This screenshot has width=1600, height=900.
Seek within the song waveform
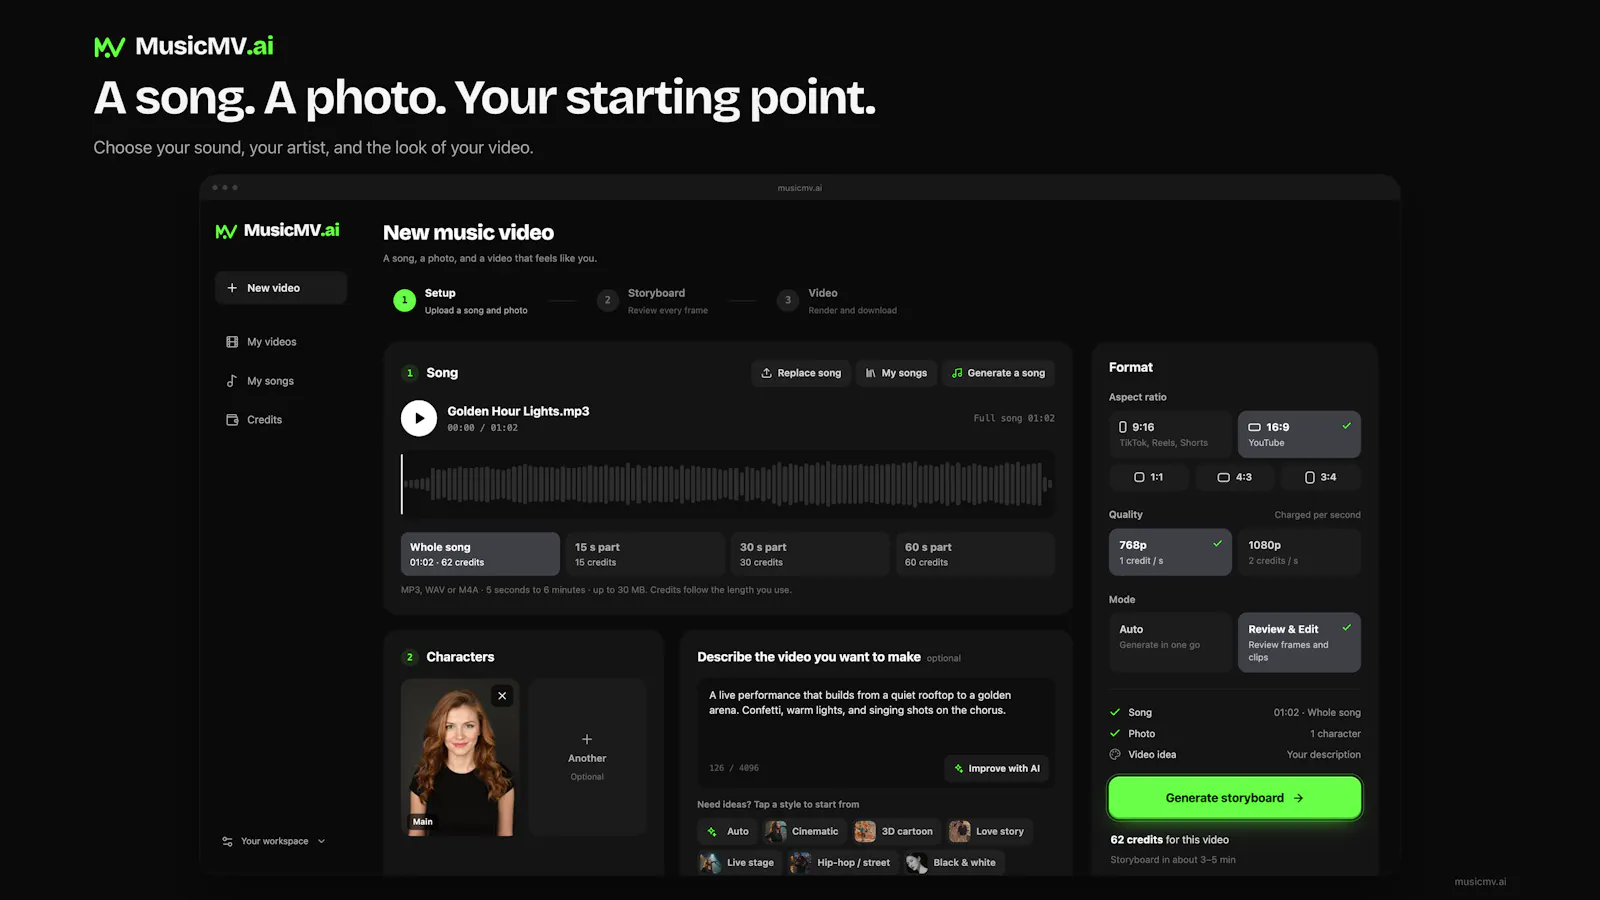pyautogui.click(x=728, y=484)
